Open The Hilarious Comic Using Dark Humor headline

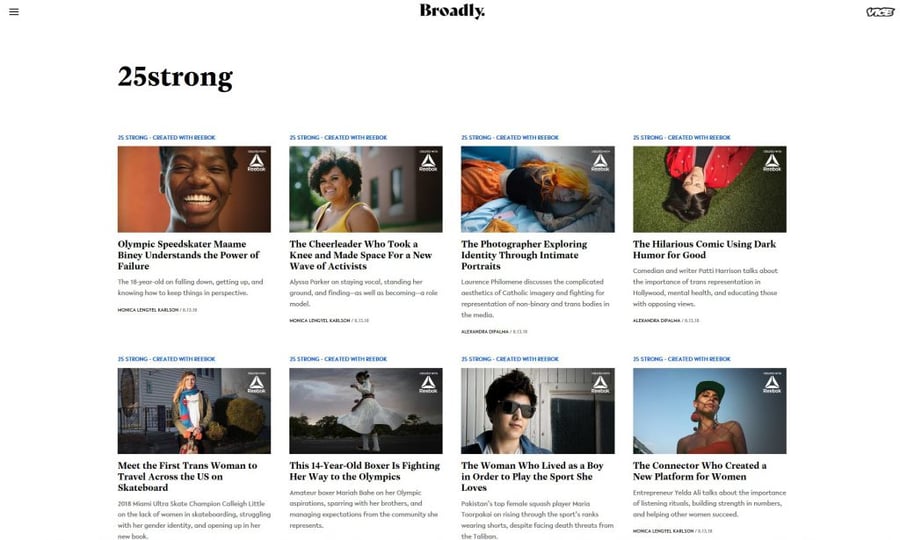pos(704,249)
